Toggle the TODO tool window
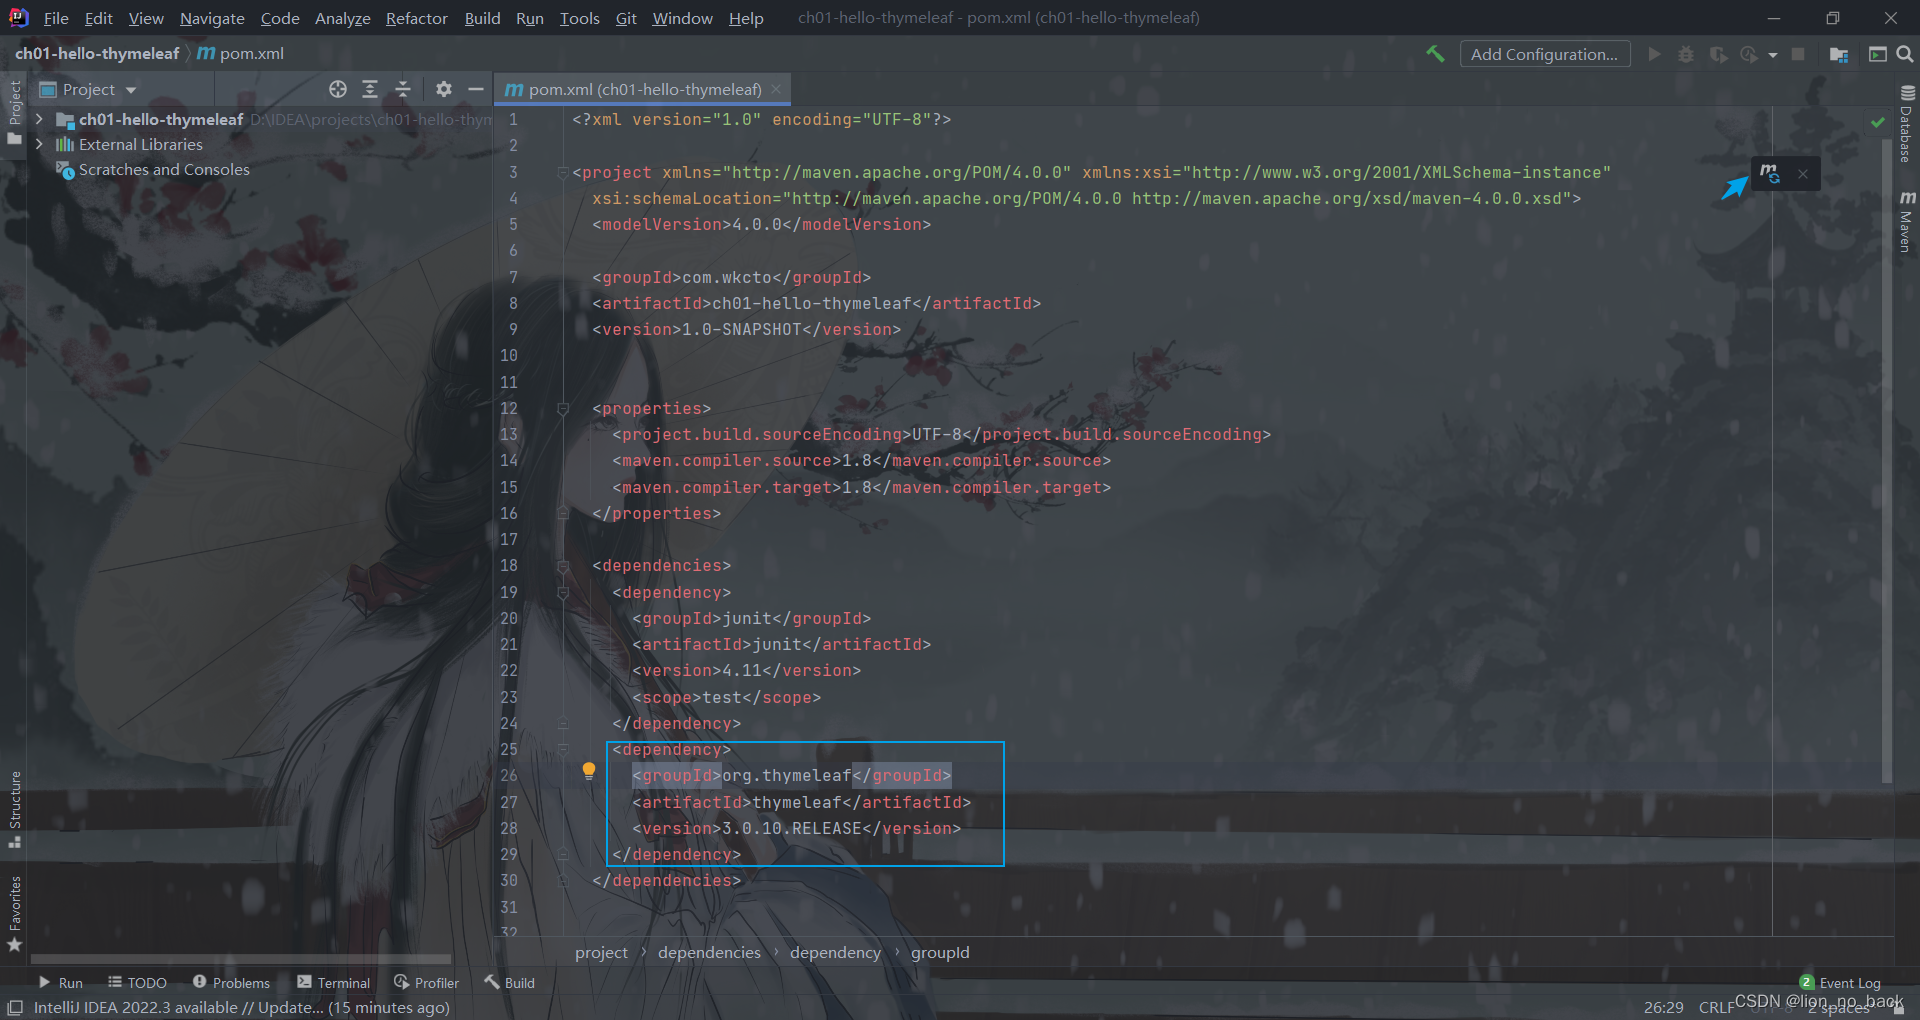The height and width of the screenshot is (1020, 1920). coord(137,983)
